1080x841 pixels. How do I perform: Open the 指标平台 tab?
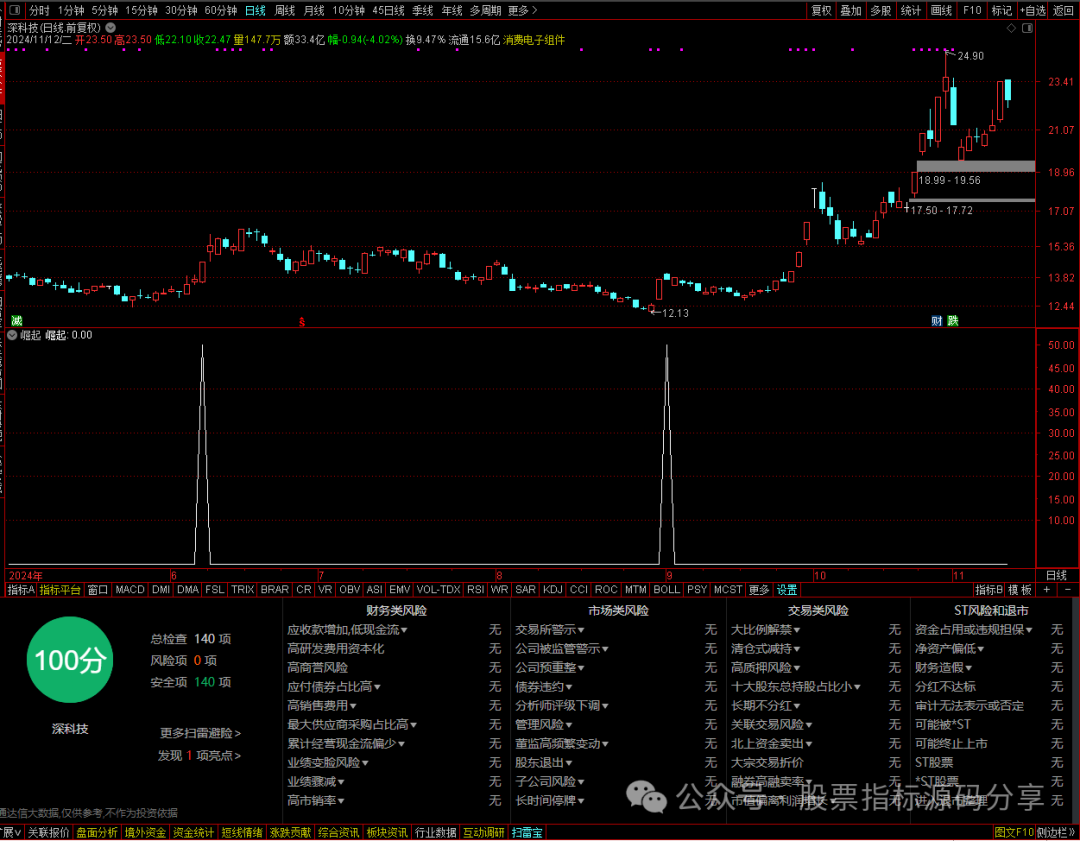coord(60,590)
